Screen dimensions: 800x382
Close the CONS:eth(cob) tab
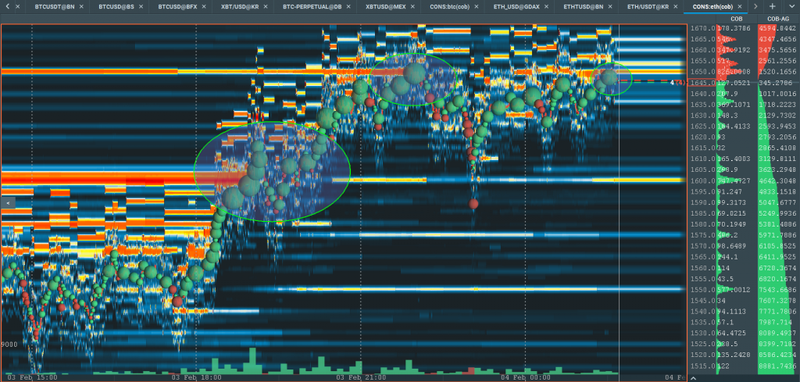pyautogui.click(x=741, y=7)
